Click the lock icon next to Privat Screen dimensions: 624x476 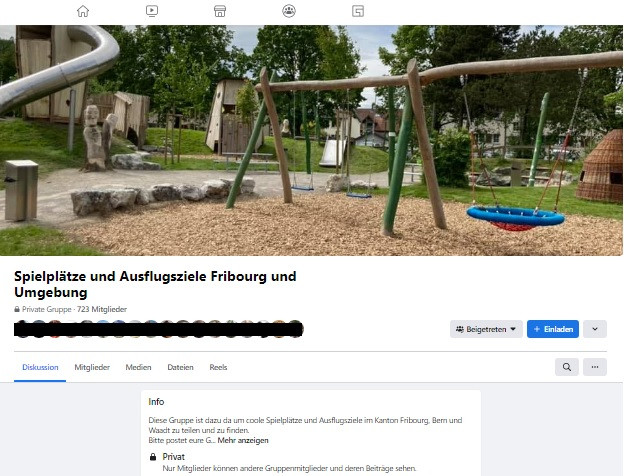click(153, 456)
